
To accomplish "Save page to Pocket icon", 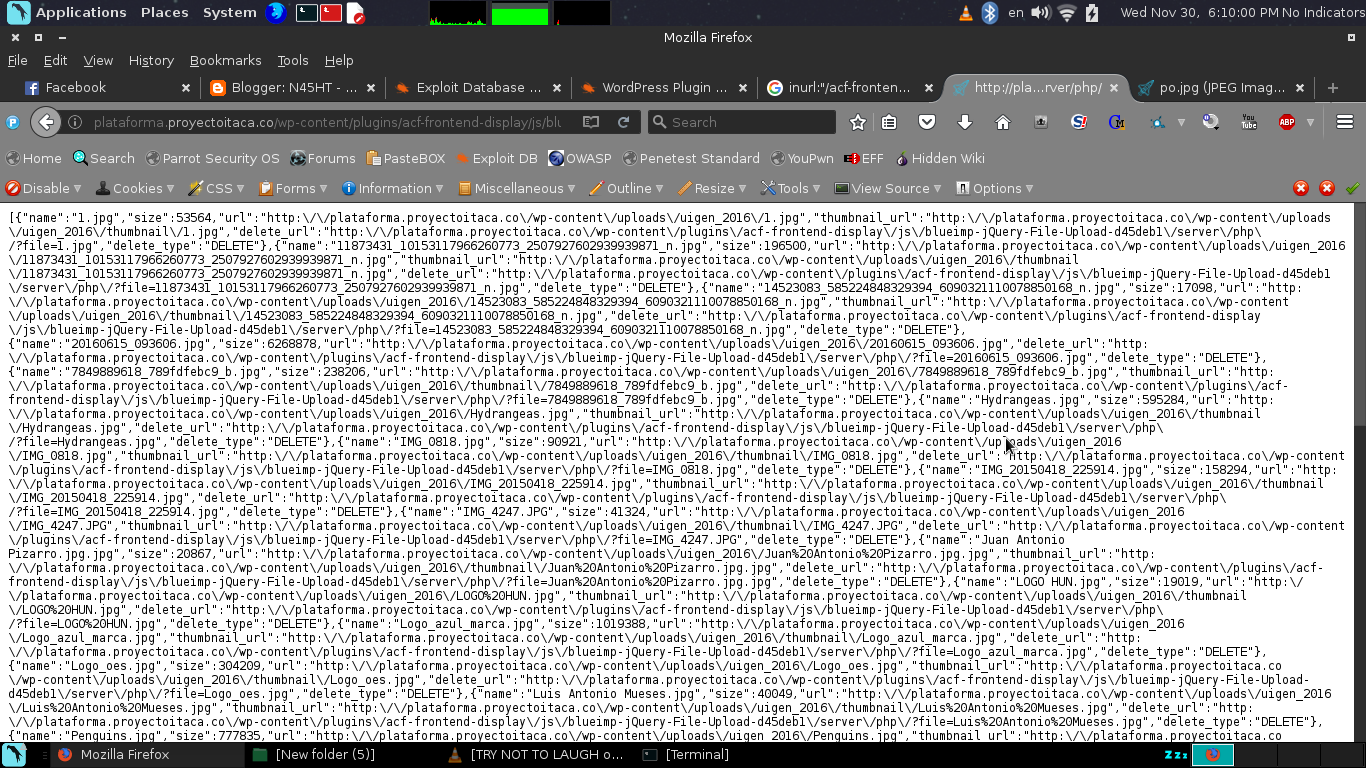I will pos(926,121).
